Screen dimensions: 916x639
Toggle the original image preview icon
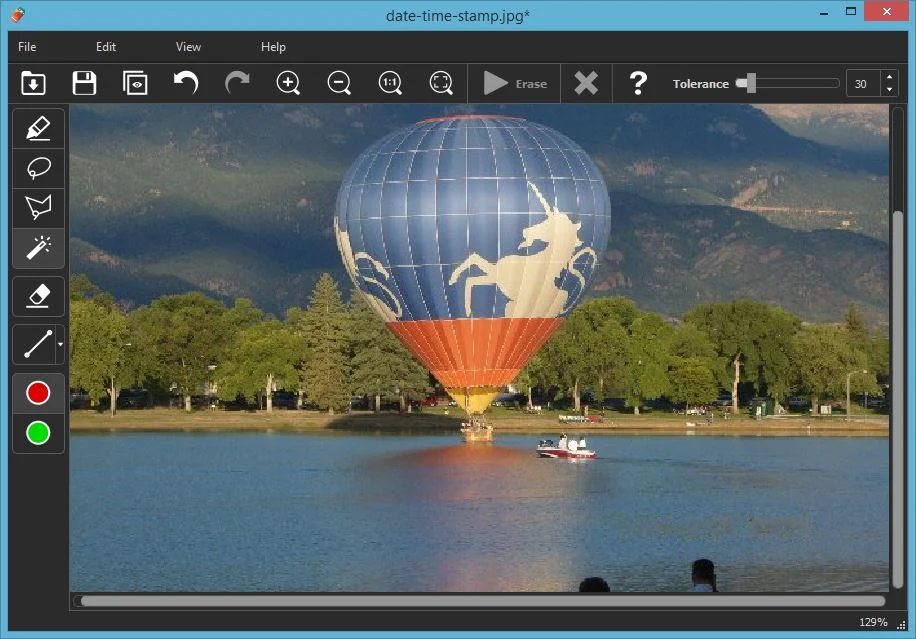pos(135,83)
